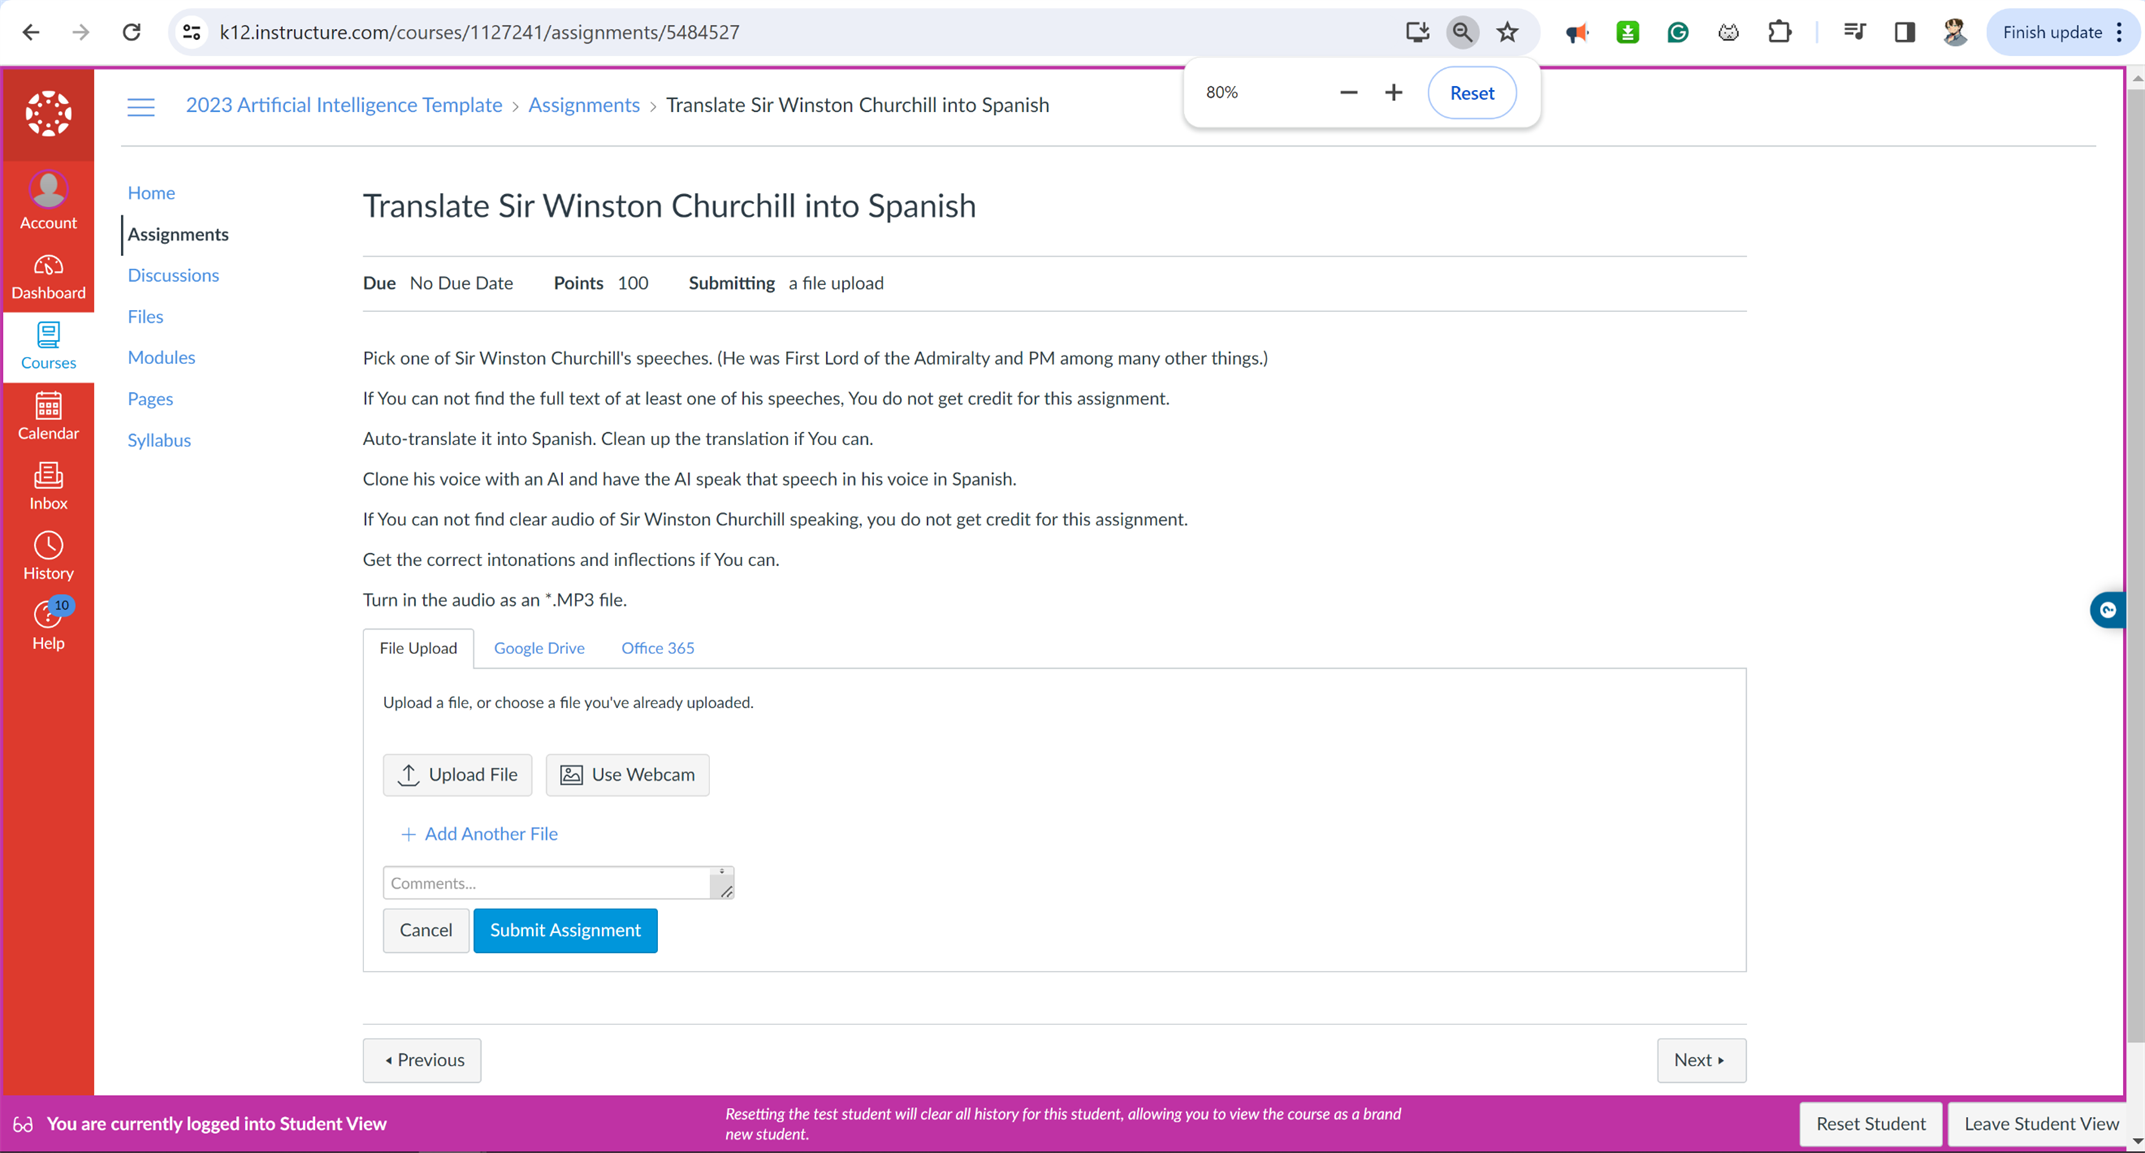Bookmark the page with the star icon
This screenshot has width=2145, height=1153.
tap(1507, 31)
